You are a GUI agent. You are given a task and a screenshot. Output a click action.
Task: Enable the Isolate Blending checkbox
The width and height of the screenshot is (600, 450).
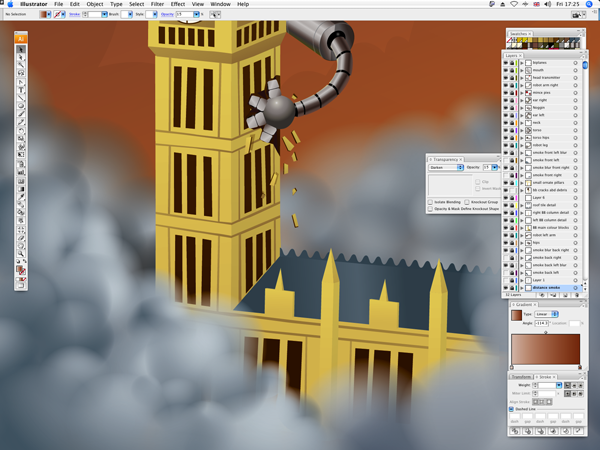click(430, 202)
